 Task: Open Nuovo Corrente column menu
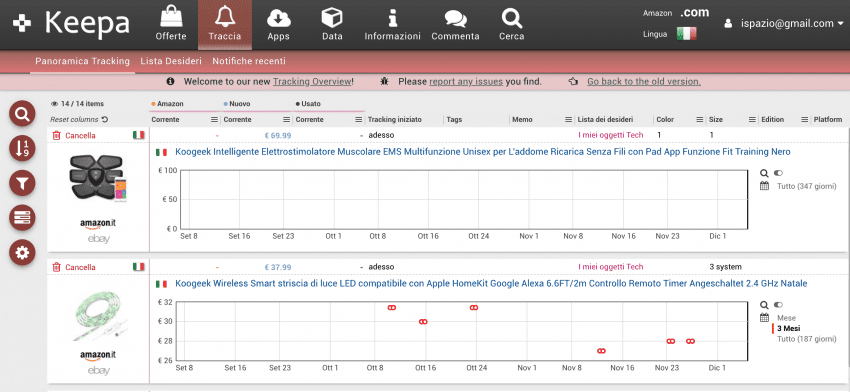(x=286, y=120)
